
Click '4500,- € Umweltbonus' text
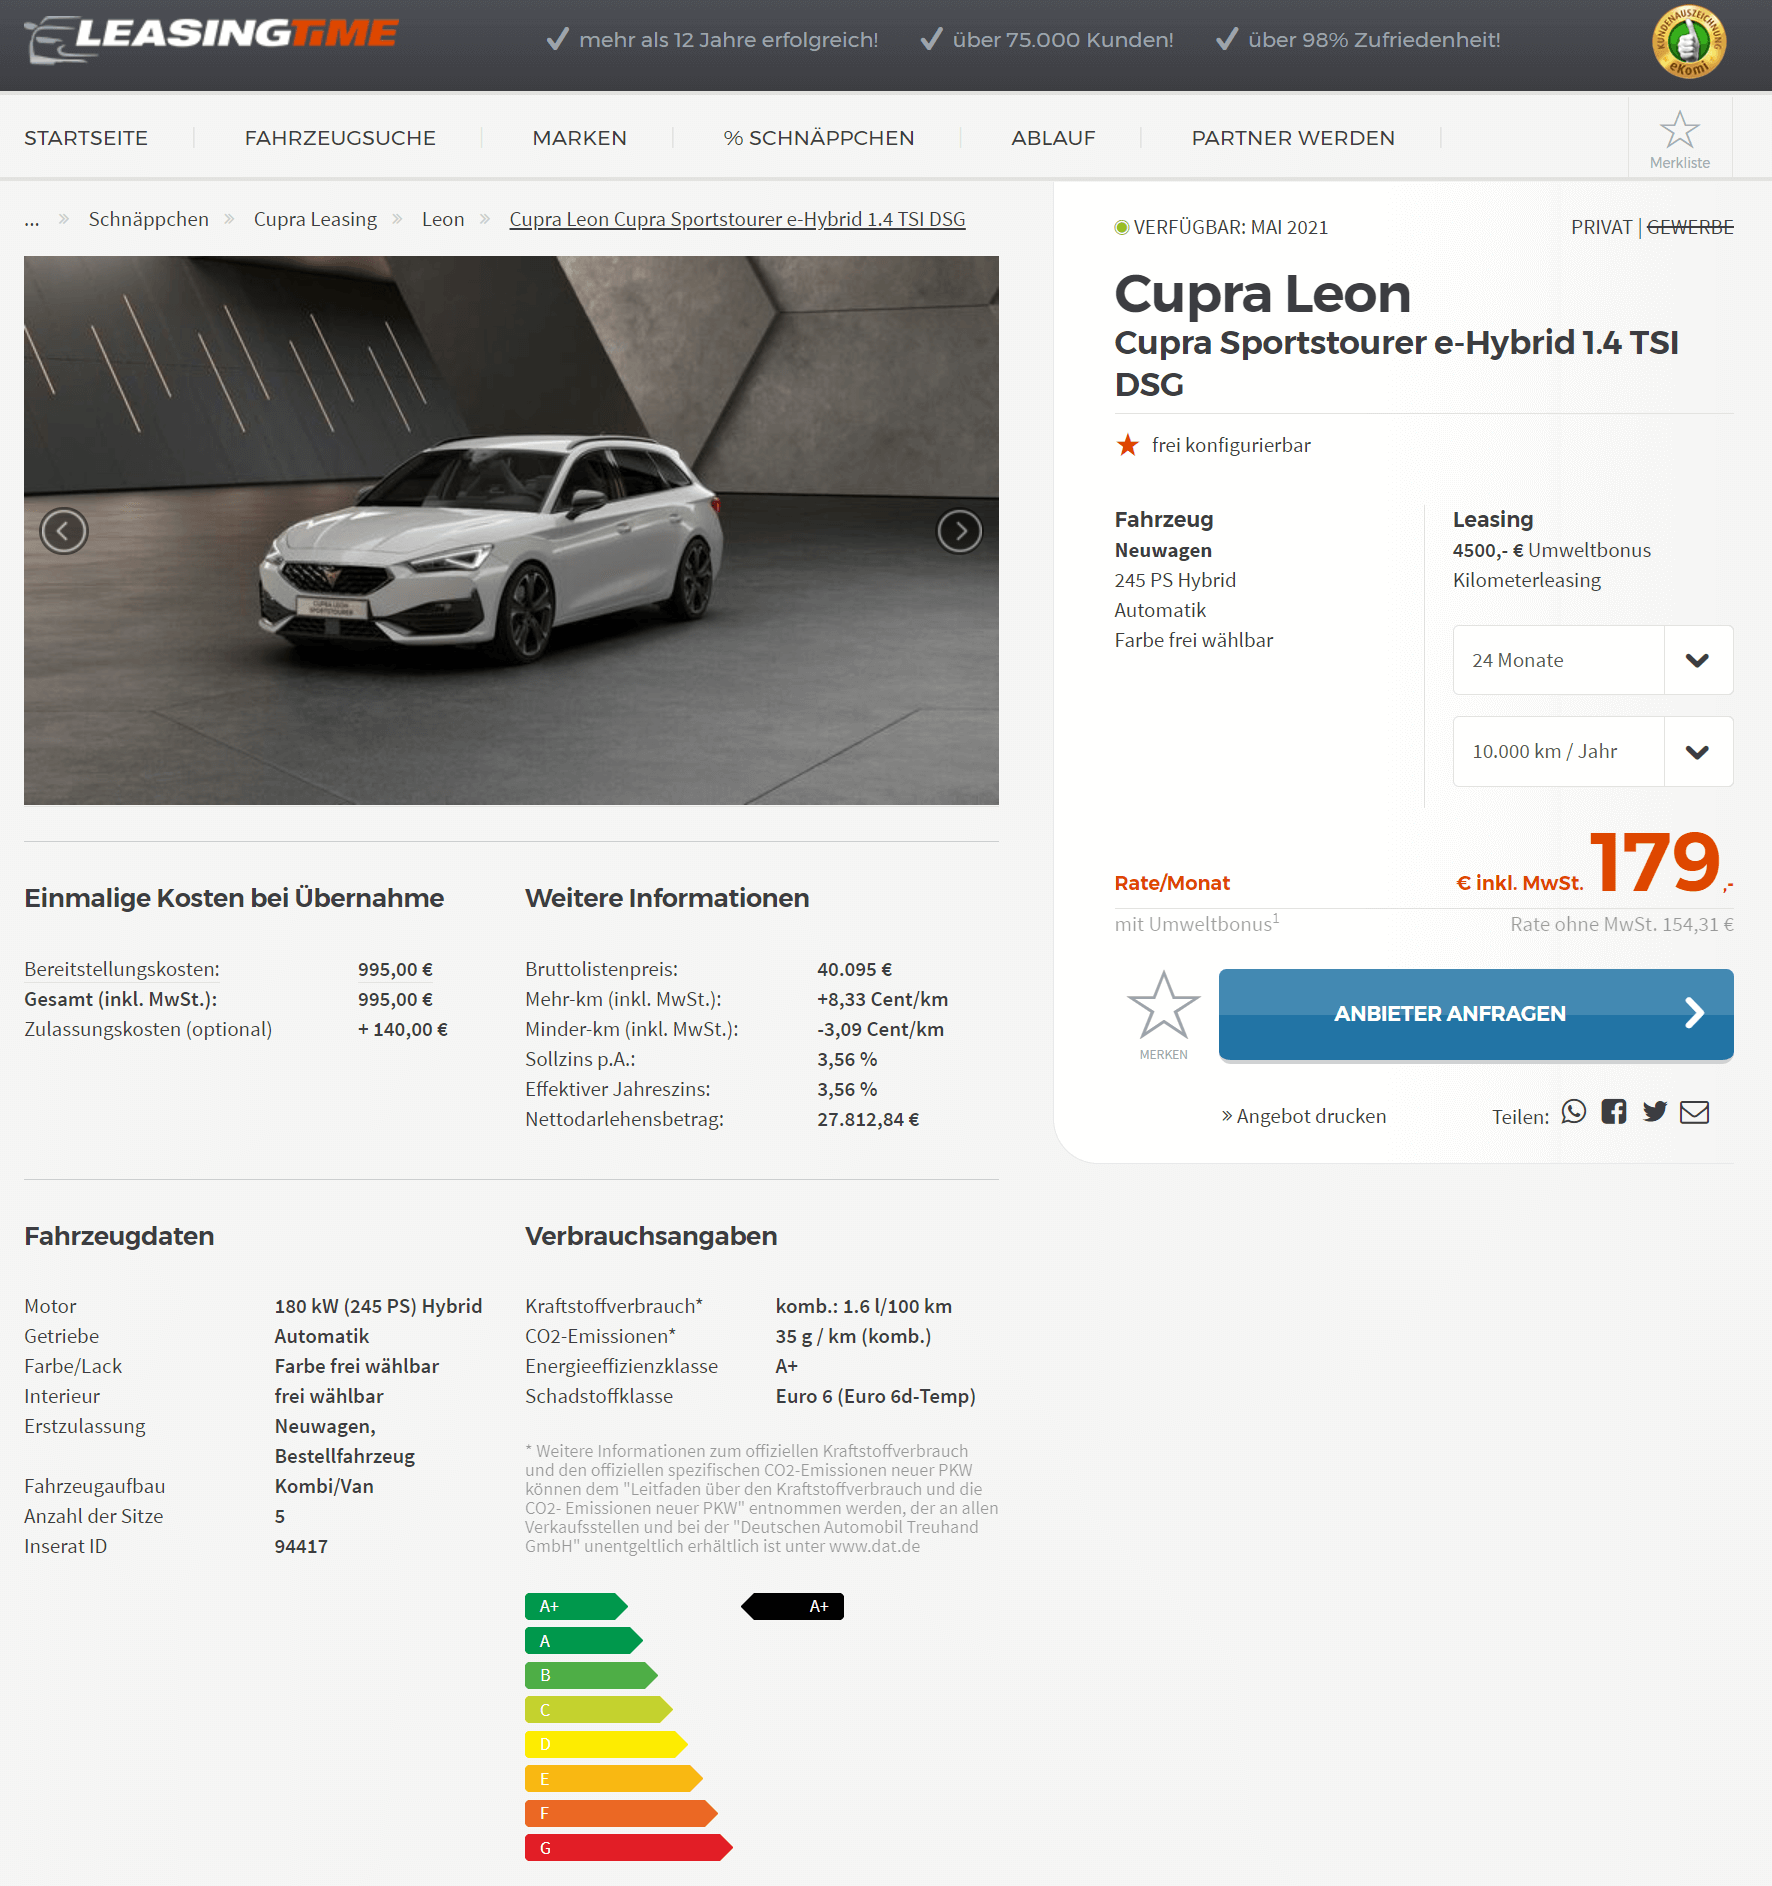pyautogui.click(x=1551, y=550)
